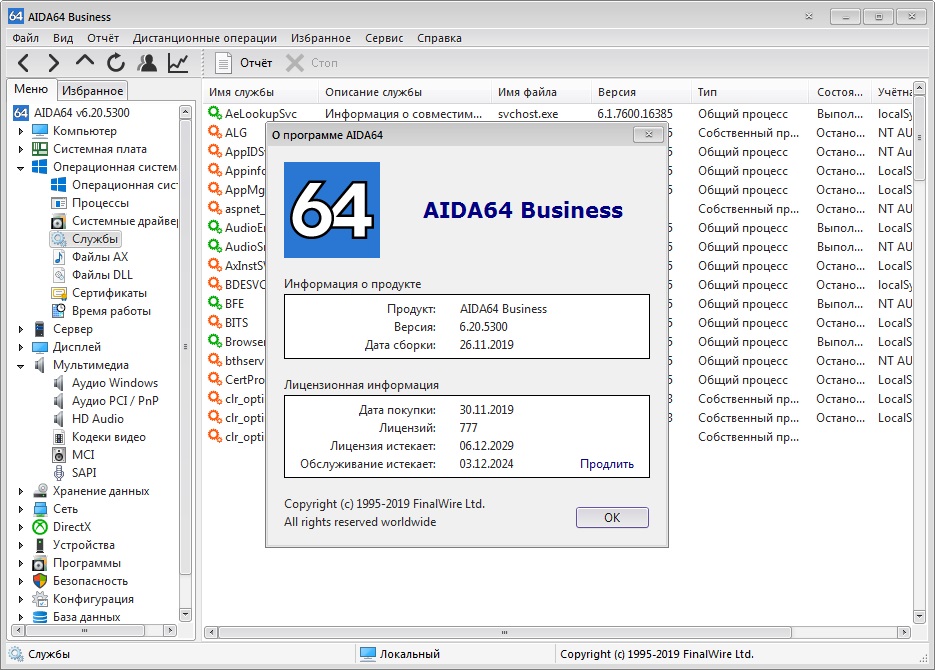Select Безопасность shield icon in tree
Image resolution: width=935 pixels, height=670 pixels.
[x=40, y=580]
